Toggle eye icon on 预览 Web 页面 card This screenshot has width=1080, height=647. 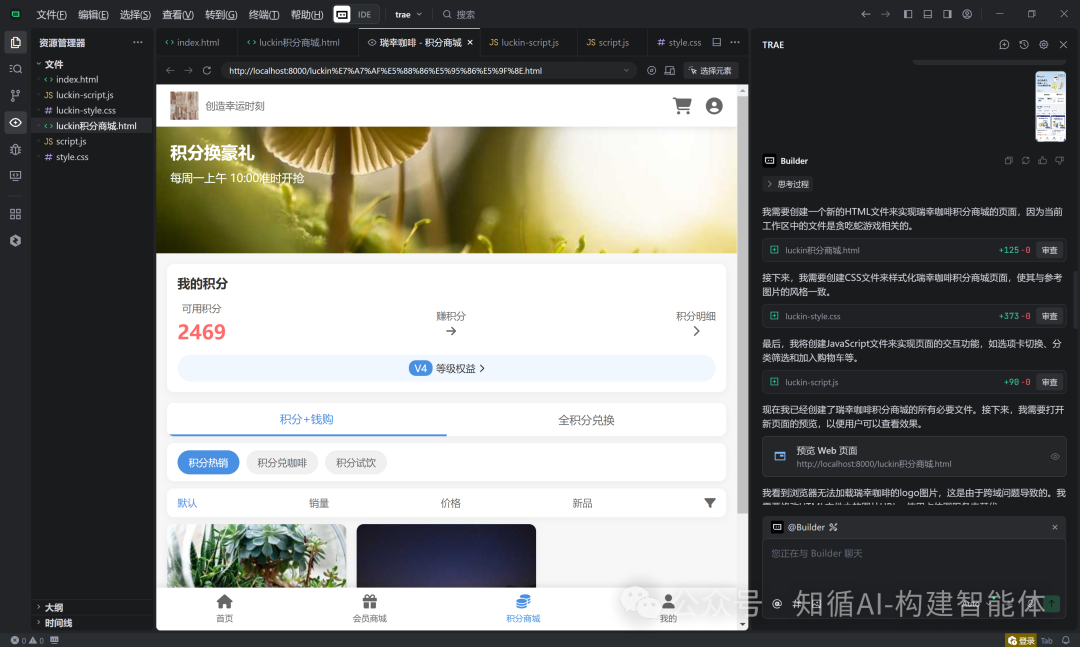(x=1055, y=457)
